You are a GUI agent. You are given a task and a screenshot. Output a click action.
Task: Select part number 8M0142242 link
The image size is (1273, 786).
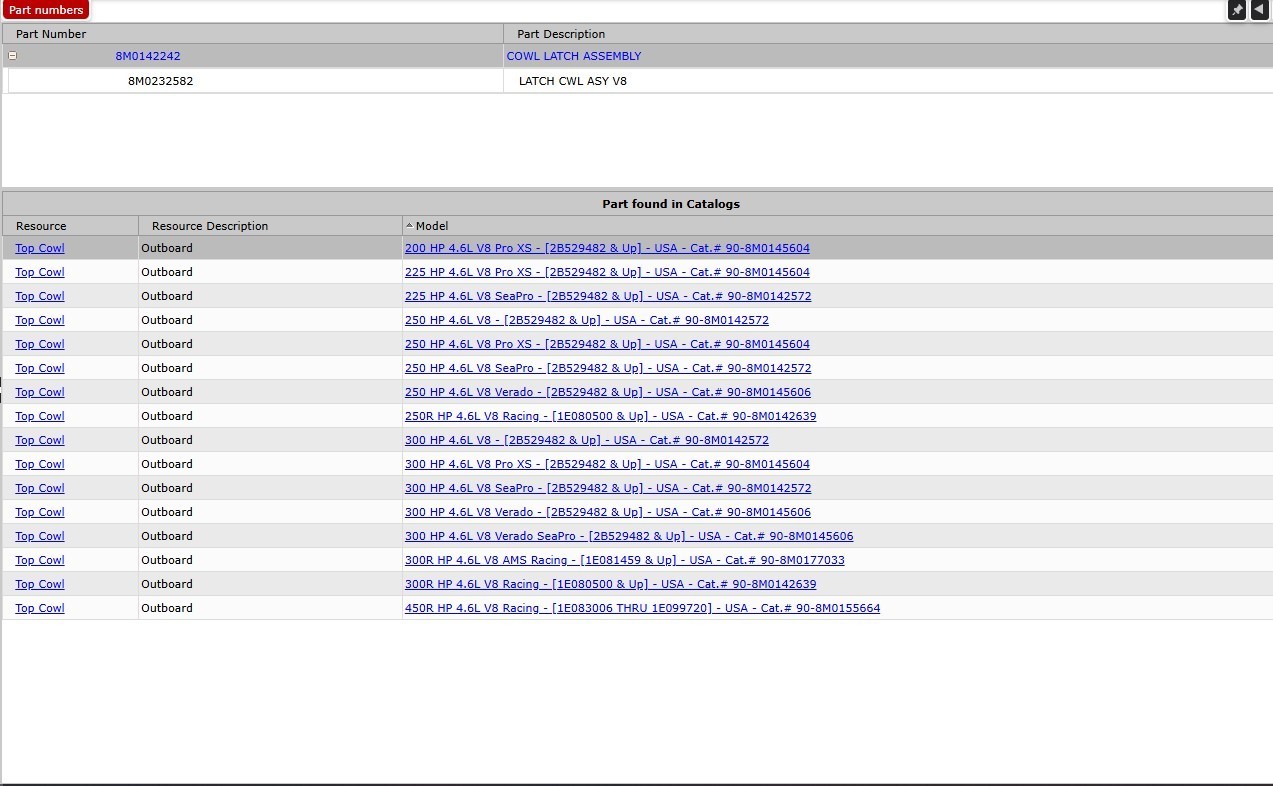pyautogui.click(x=148, y=56)
